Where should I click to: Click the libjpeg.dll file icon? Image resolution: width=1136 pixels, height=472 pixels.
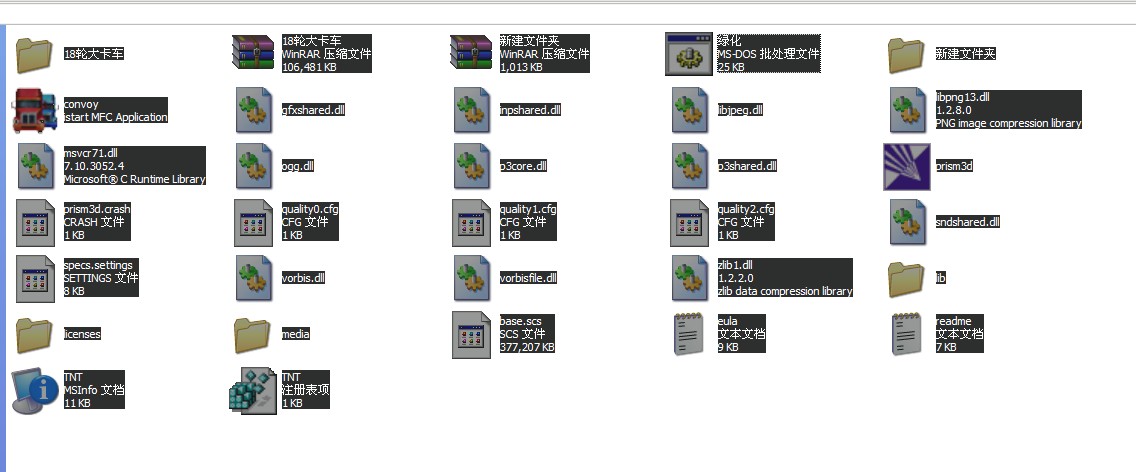pyautogui.click(x=690, y=110)
